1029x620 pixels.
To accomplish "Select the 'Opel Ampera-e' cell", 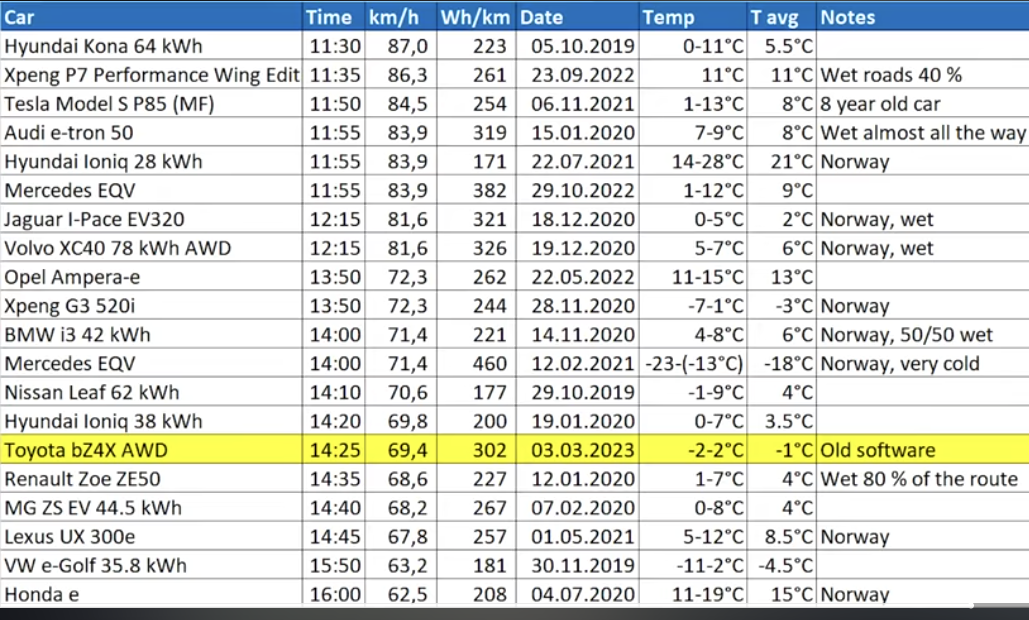I will pos(152,277).
